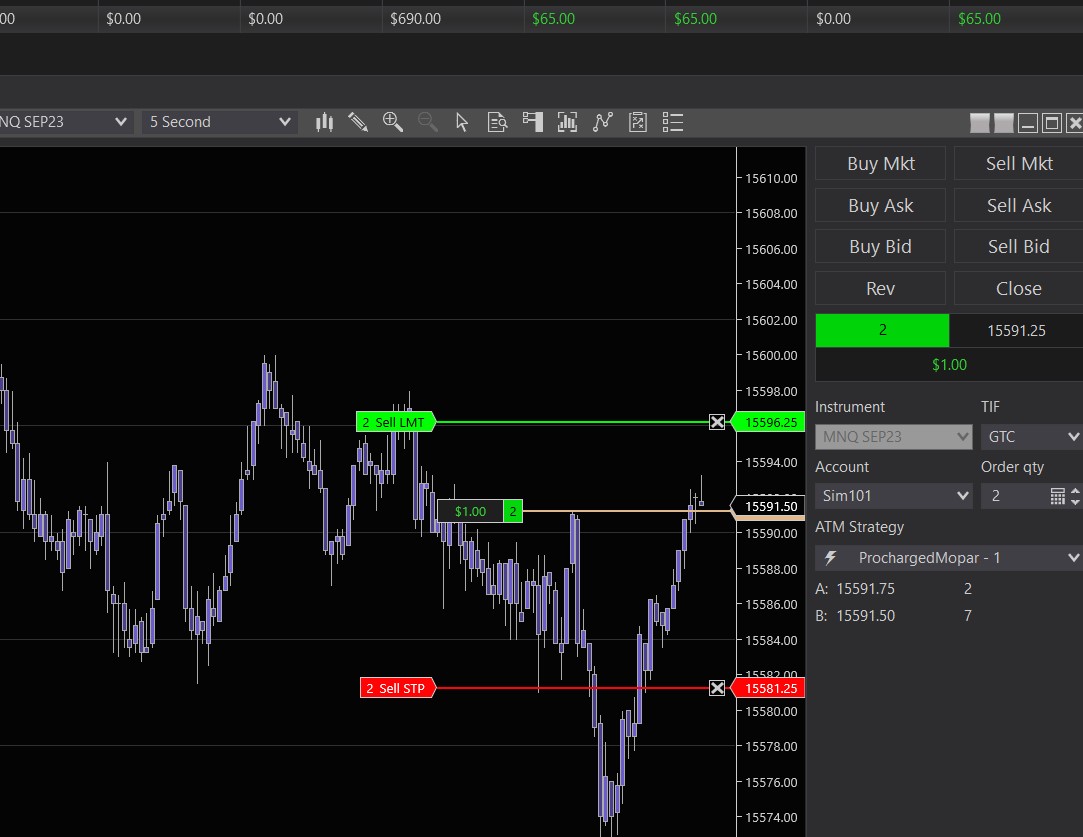The width and height of the screenshot is (1083, 837).
Task: Open the TIF dropdown showing GTC
Action: [1030, 437]
